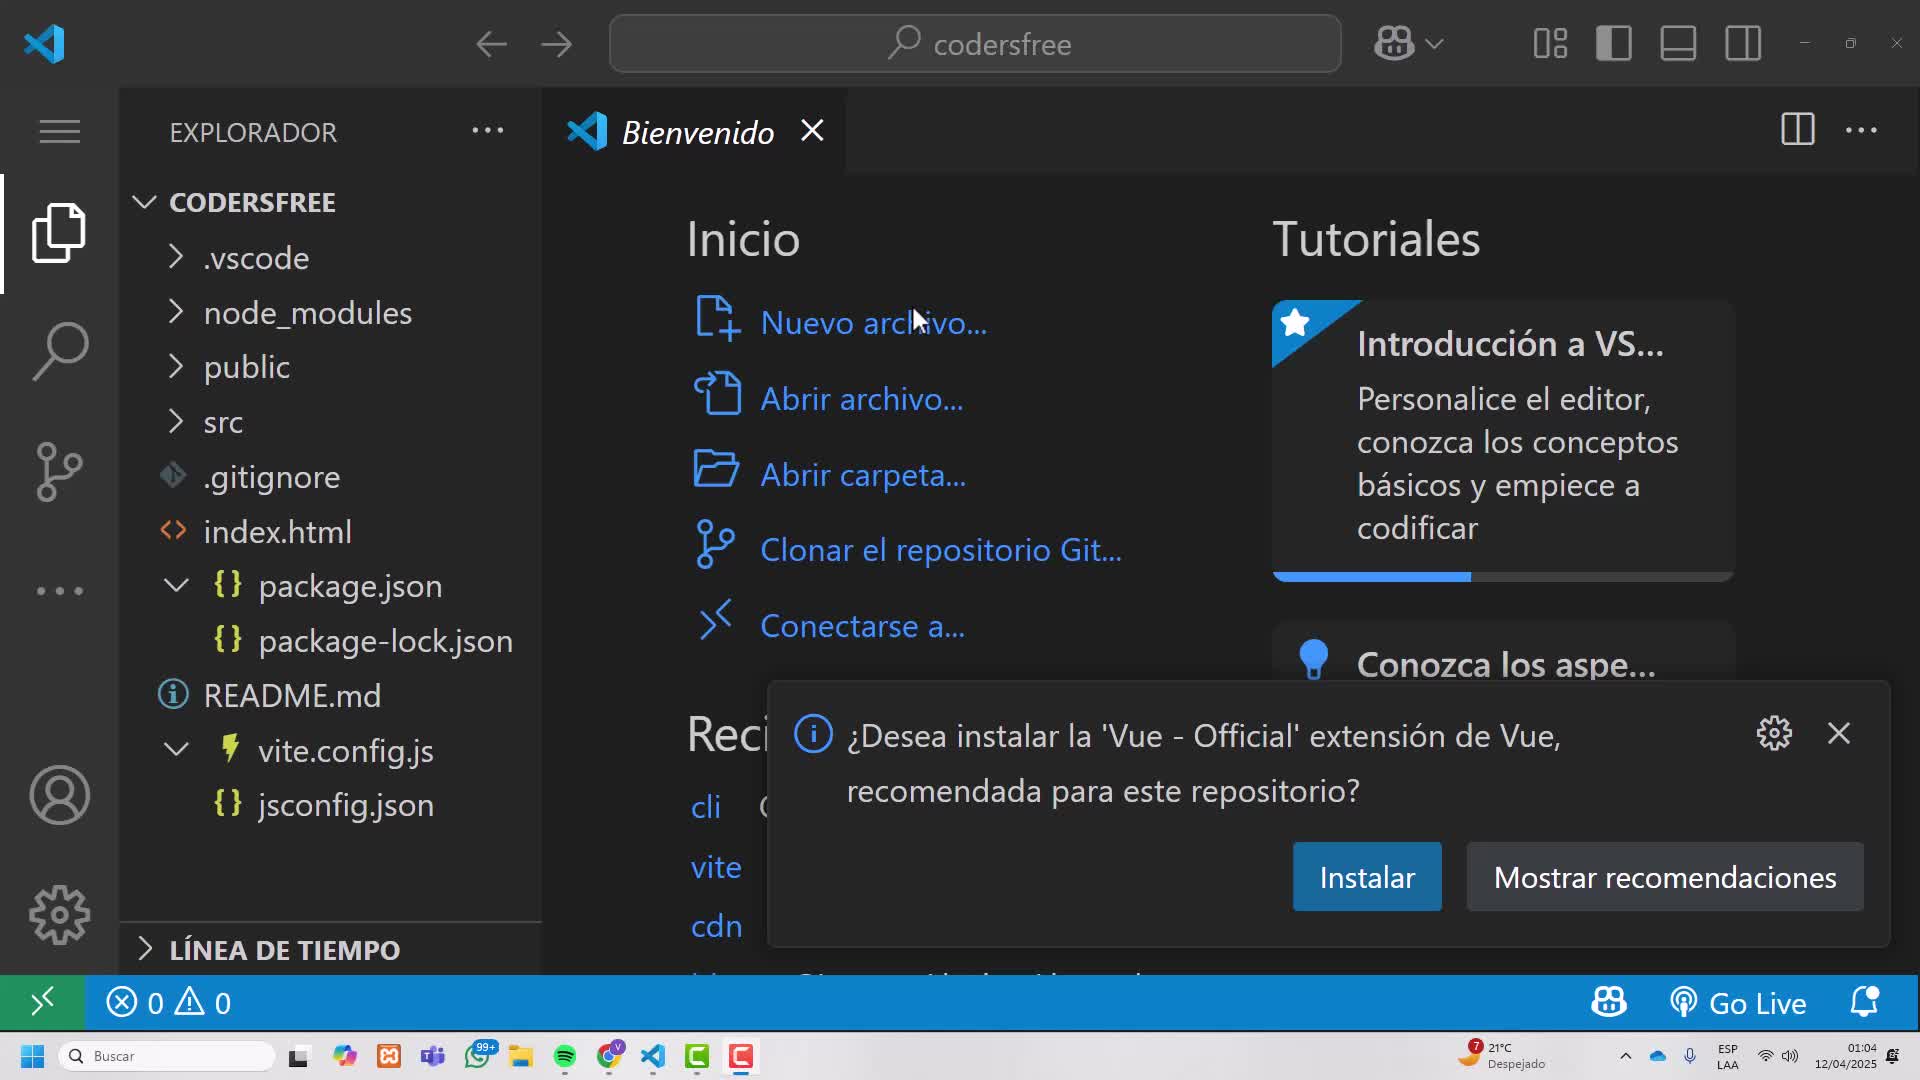Open recent folder vite
This screenshot has width=1920, height=1080.
pyautogui.click(x=716, y=867)
